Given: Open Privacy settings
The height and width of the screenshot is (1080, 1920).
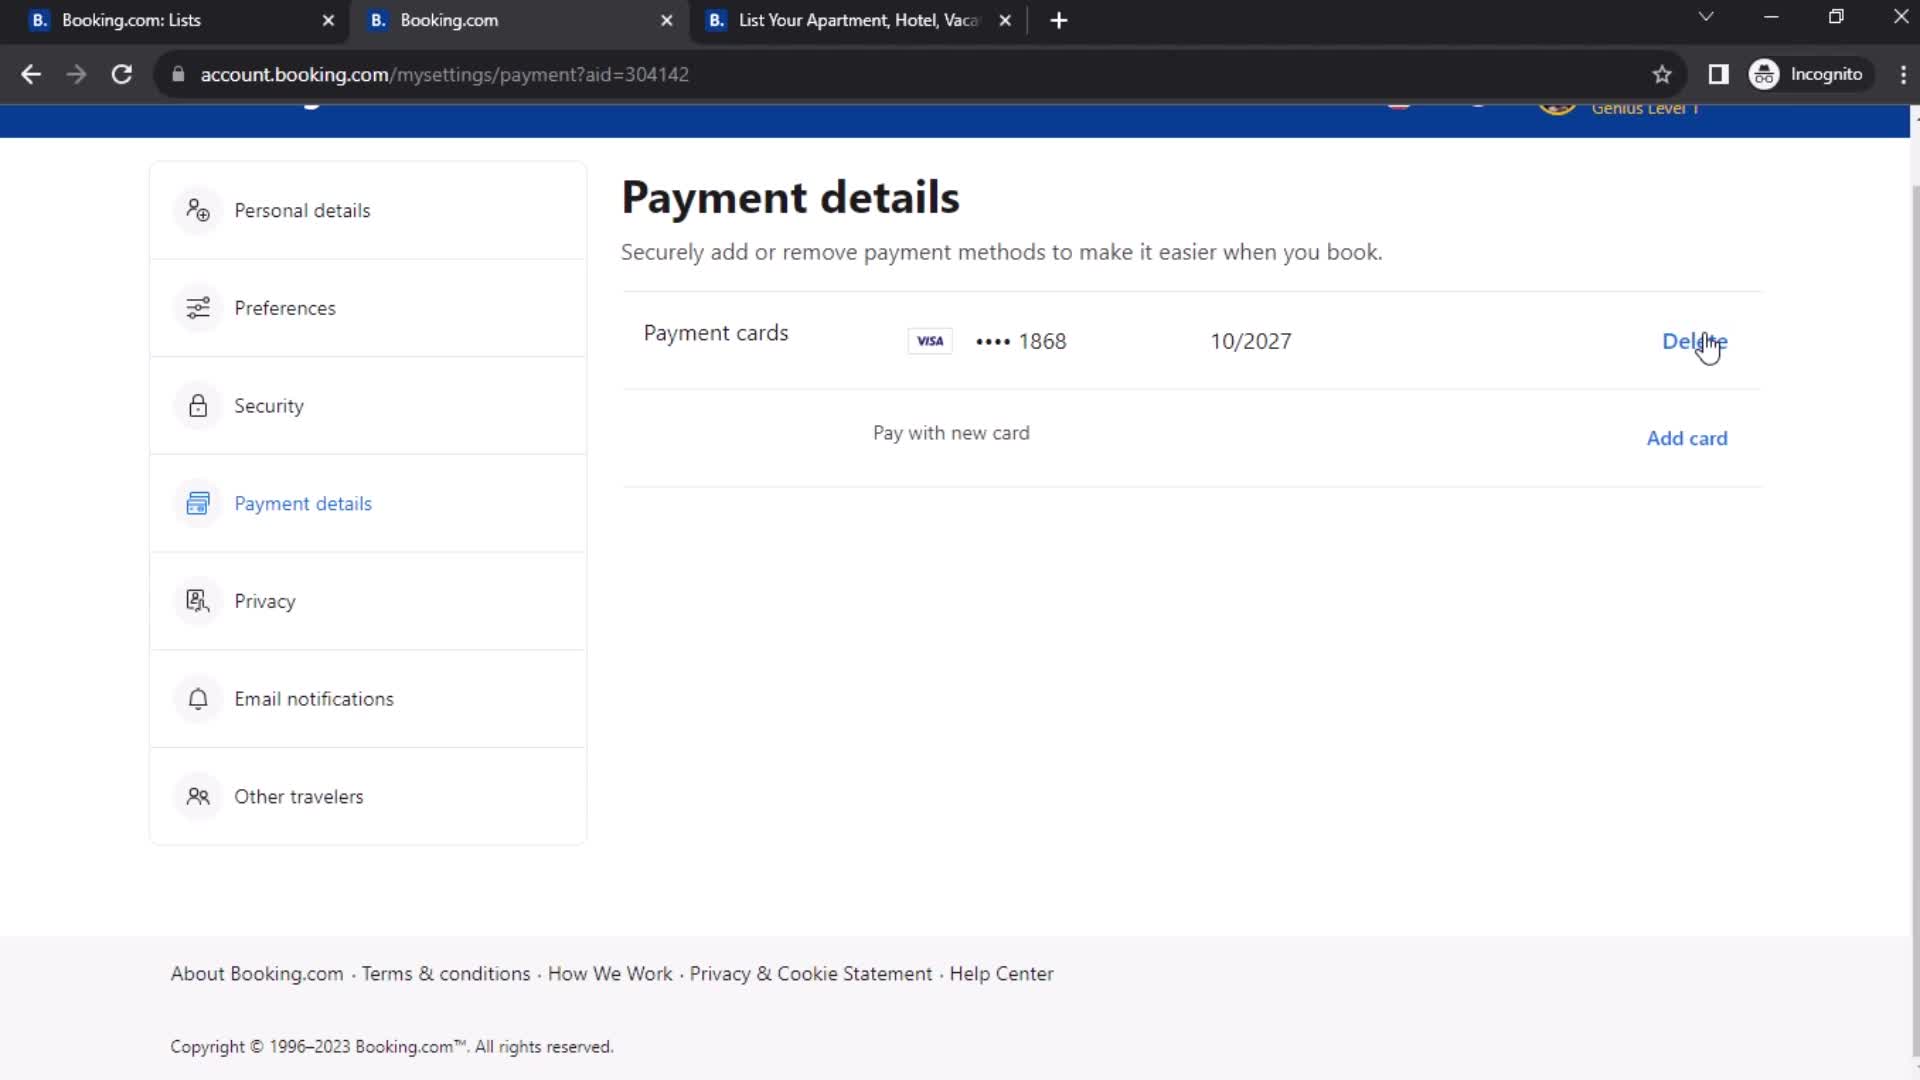Looking at the screenshot, I should tap(368, 601).
